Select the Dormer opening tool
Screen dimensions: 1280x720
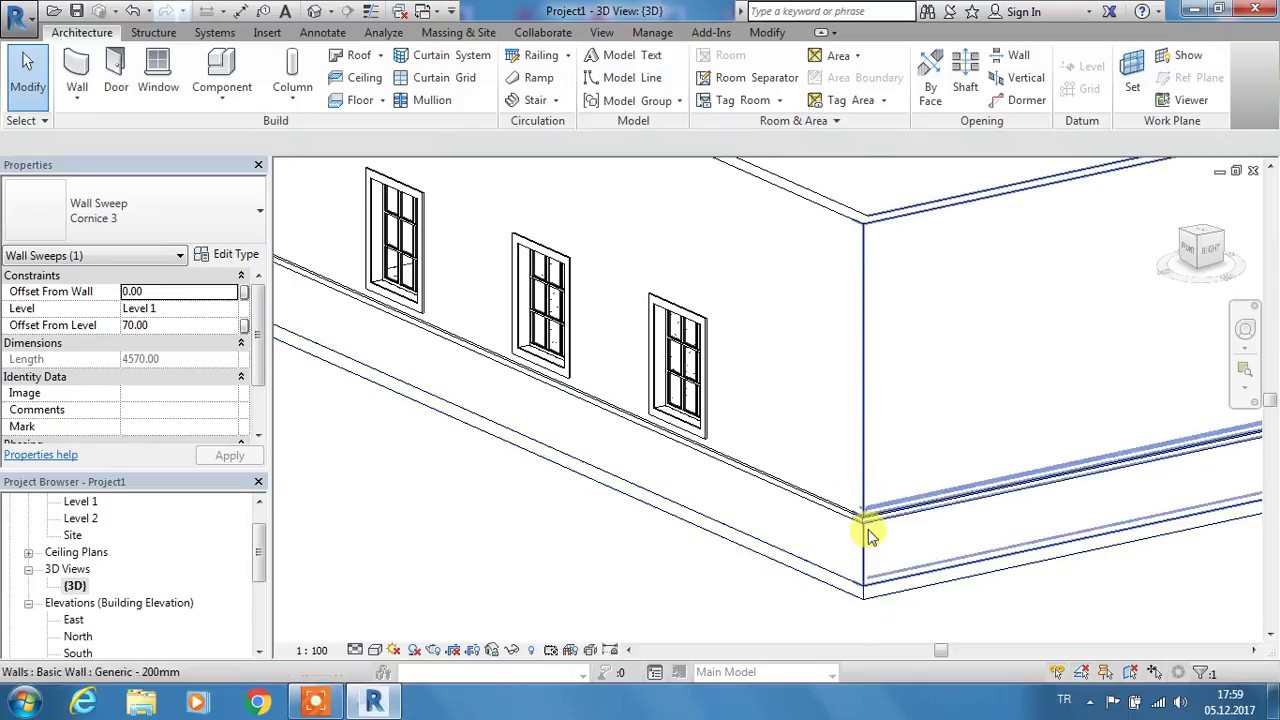(1017, 100)
